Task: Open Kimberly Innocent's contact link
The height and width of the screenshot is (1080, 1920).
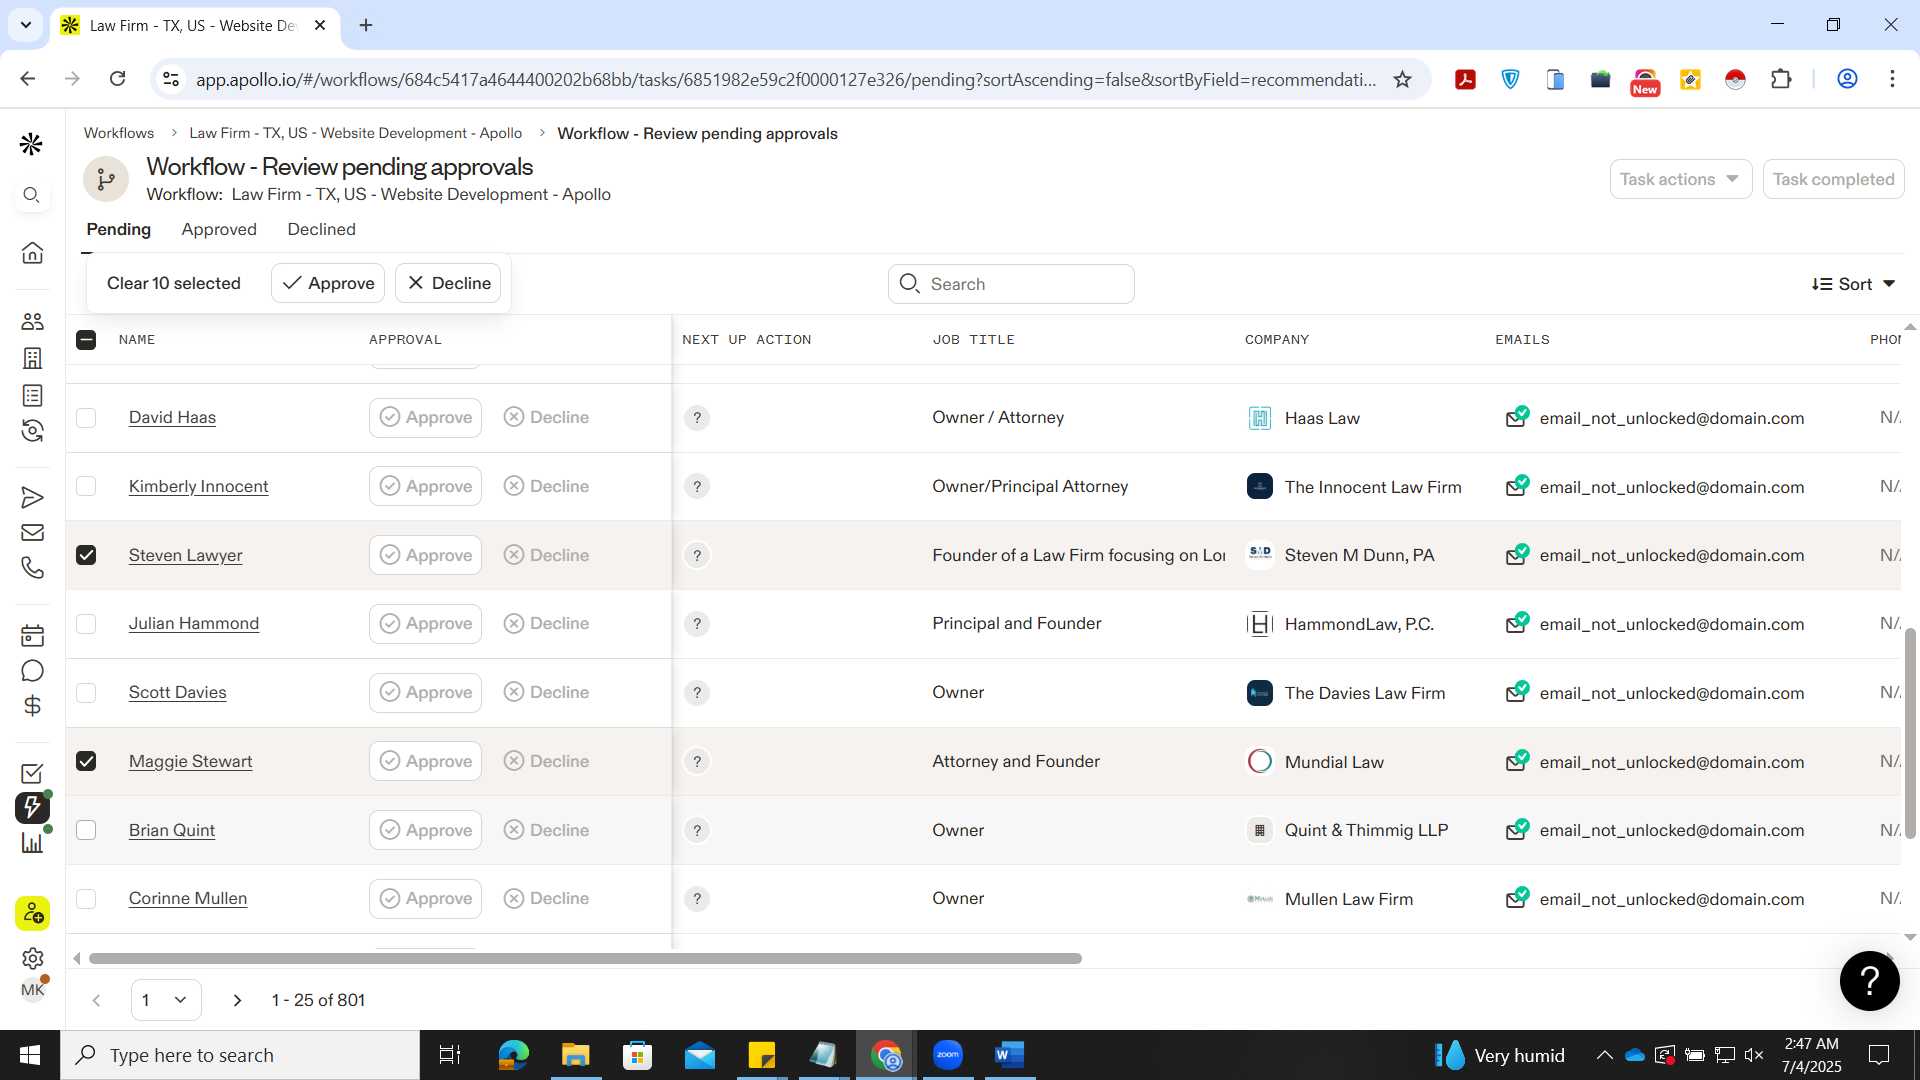Action: coord(198,486)
